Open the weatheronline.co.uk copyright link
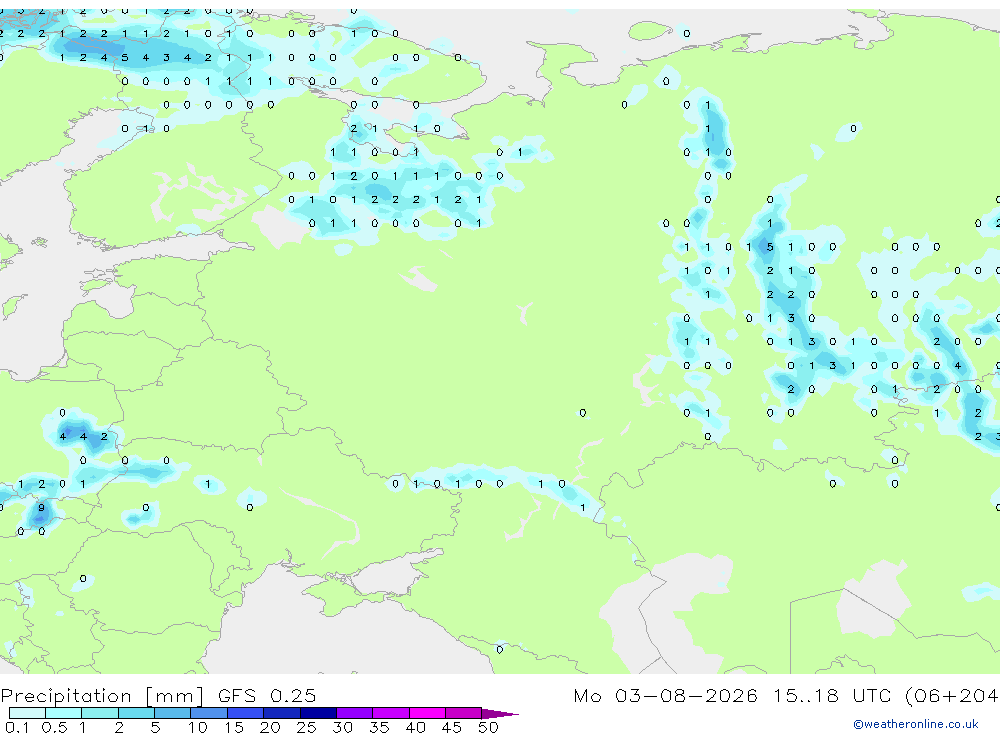The height and width of the screenshot is (733, 1000). click(x=916, y=723)
